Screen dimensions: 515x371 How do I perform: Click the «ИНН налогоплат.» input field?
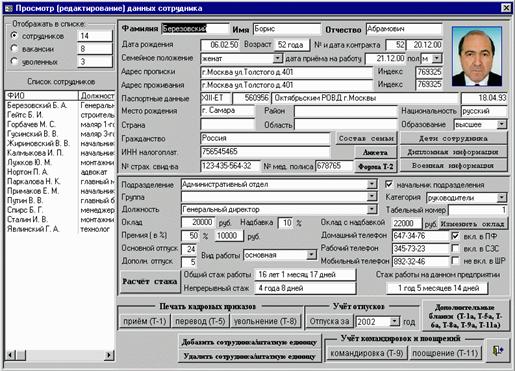pyautogui.click(x=265, y=152)
